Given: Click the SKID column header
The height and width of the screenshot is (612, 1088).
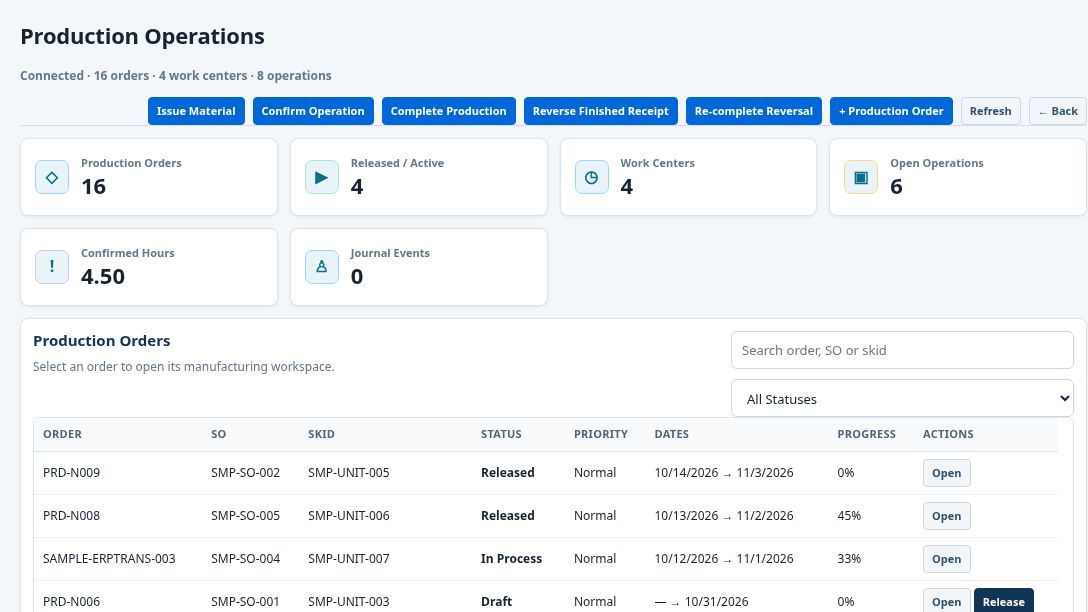Looking at the screenshot, I should point(321,434).
